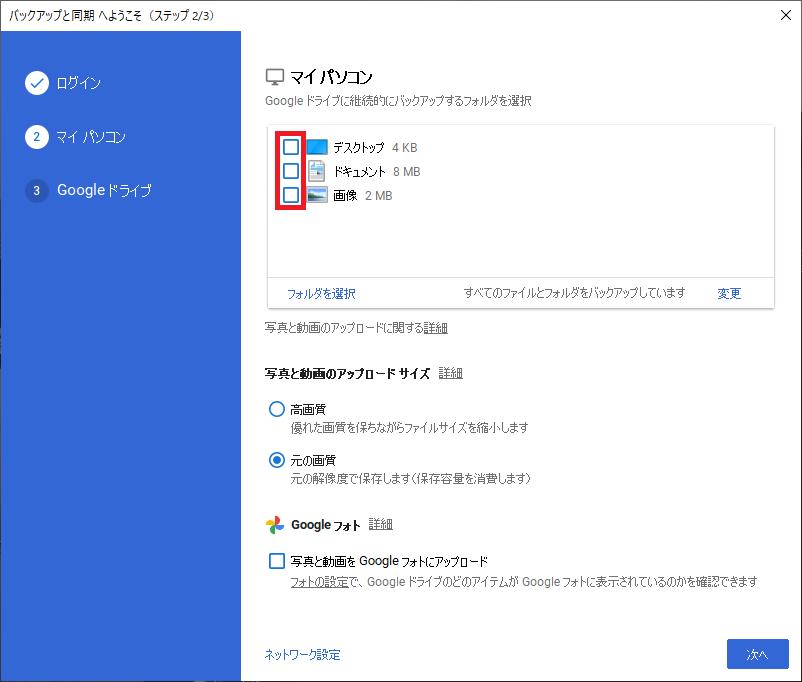Select the Google ドライブ step label
Image resolution: width=802 pixels, height=682 pixels.
tap(104, 190)
